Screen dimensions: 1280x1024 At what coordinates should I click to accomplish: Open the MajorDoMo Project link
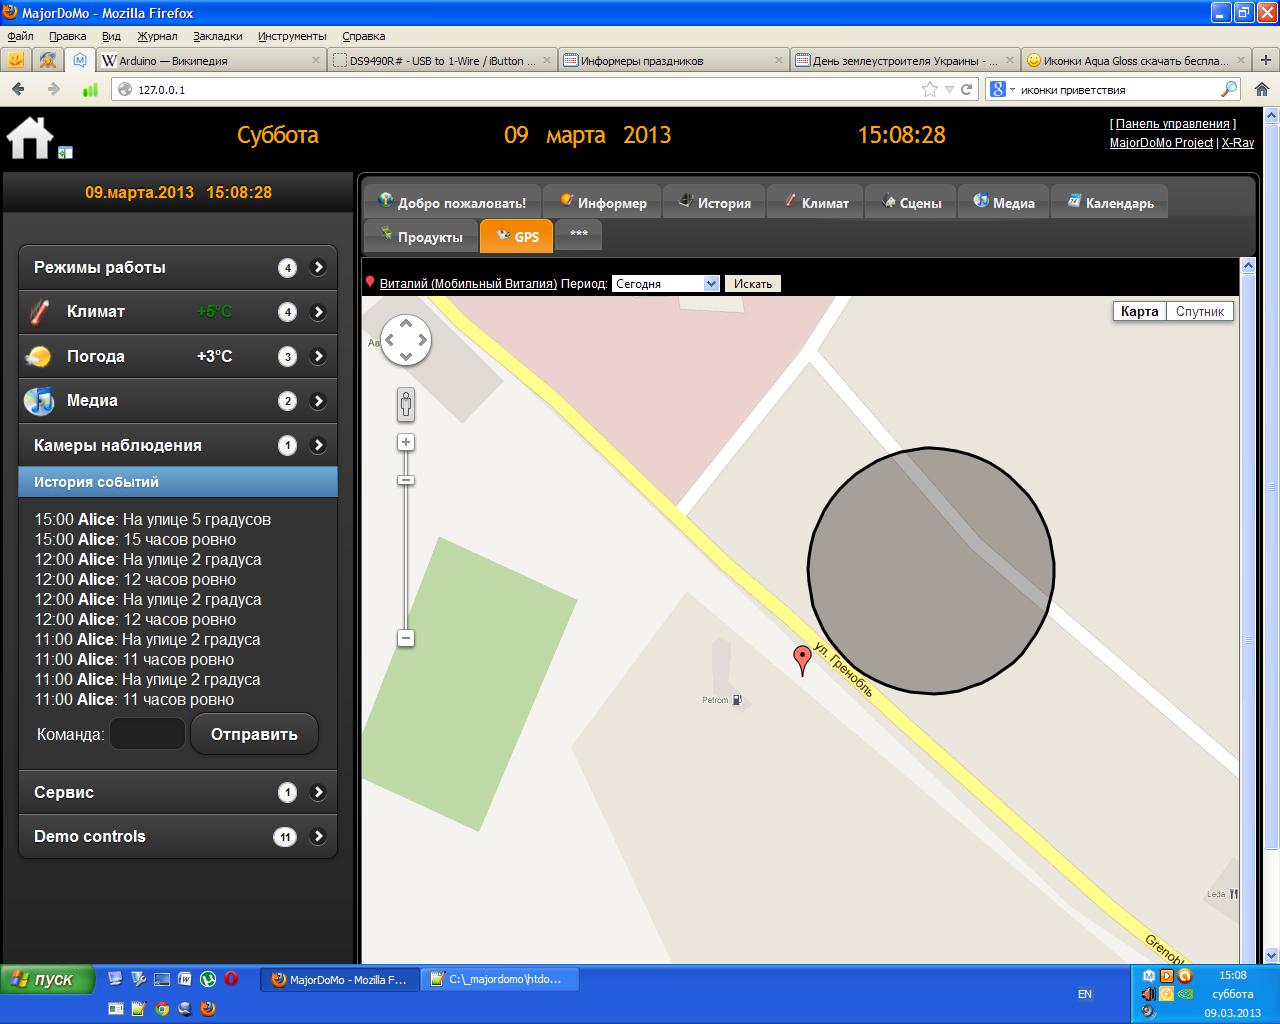pyautogui.click(x=1161, y=143)
